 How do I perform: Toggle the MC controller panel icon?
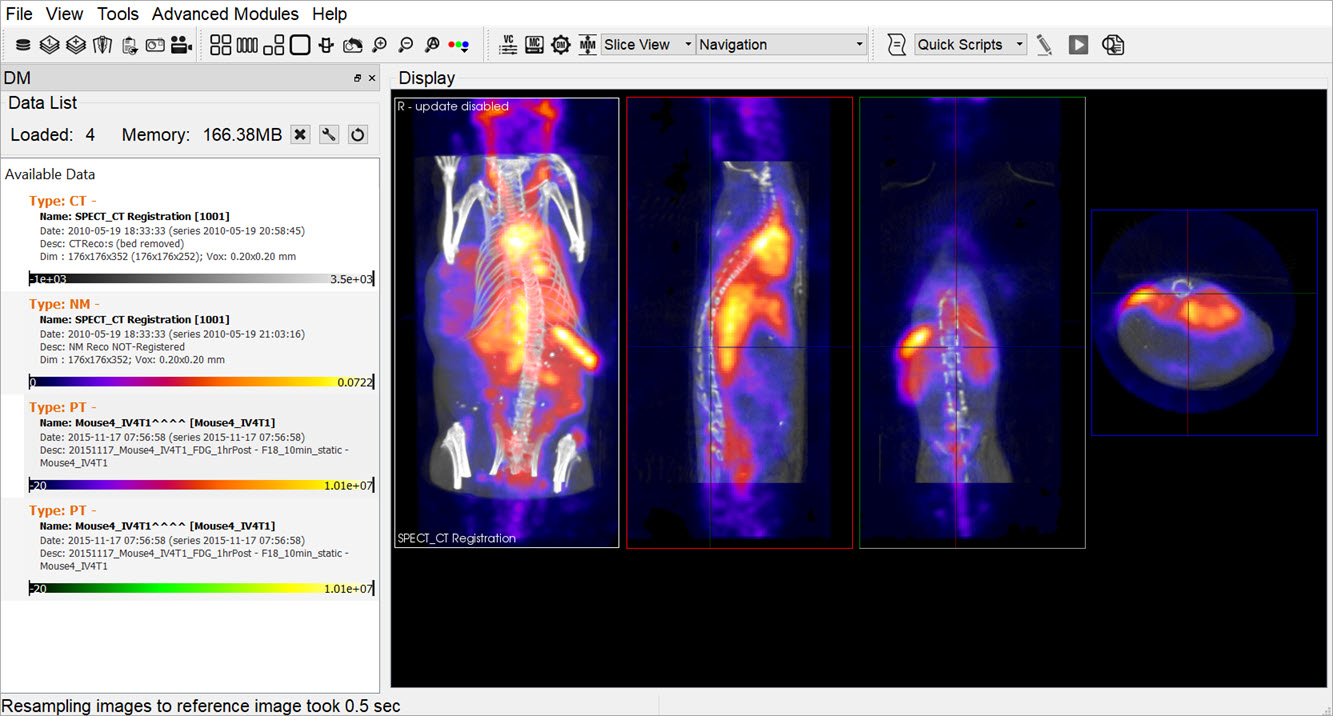pyautogui.click(x=534, y=45)
